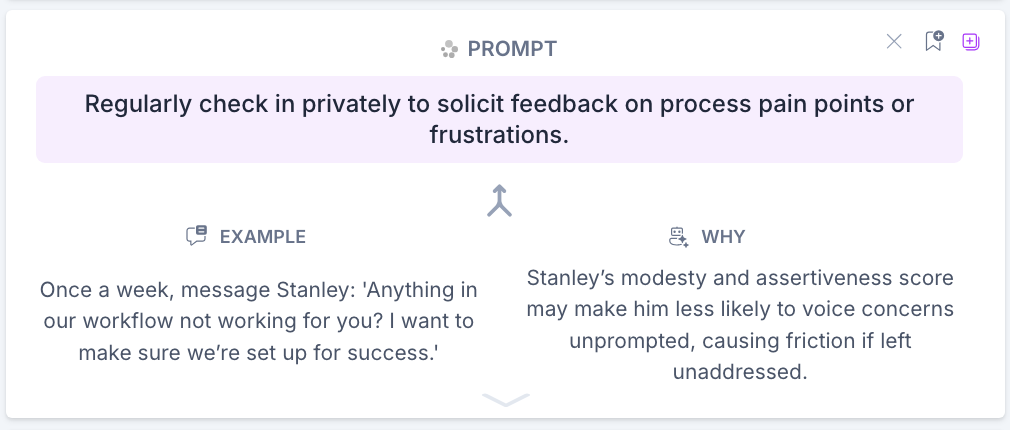Select the WHY section heading

point(723,237)
